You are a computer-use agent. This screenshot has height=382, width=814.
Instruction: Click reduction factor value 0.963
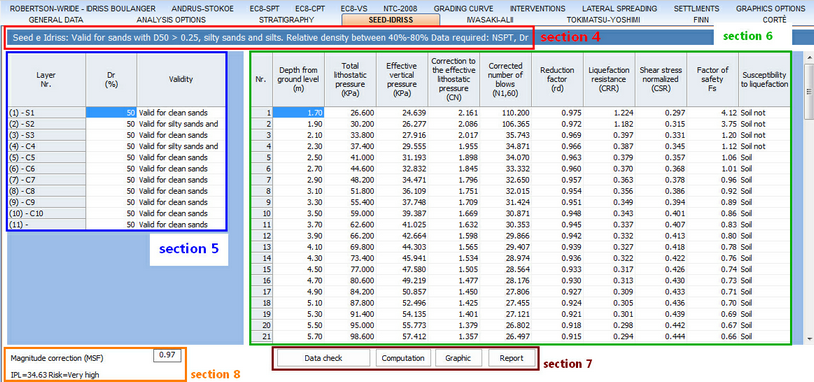tap(558, 157)
